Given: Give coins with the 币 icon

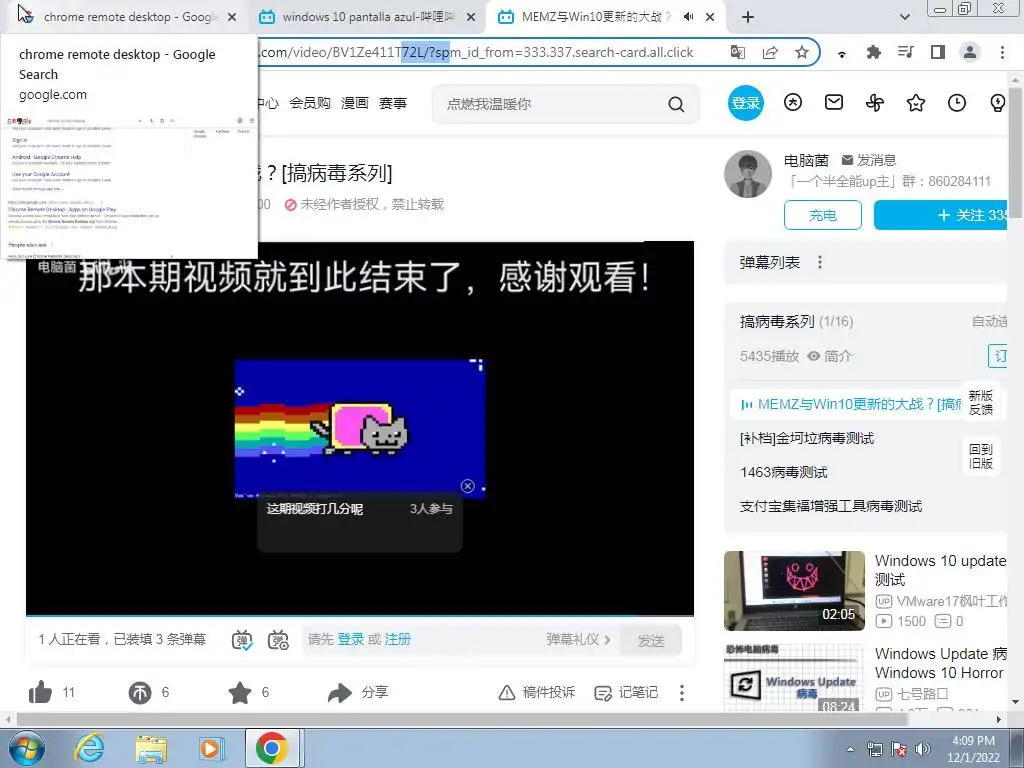Looking at the screenshot, I should (x=140, y=692).
